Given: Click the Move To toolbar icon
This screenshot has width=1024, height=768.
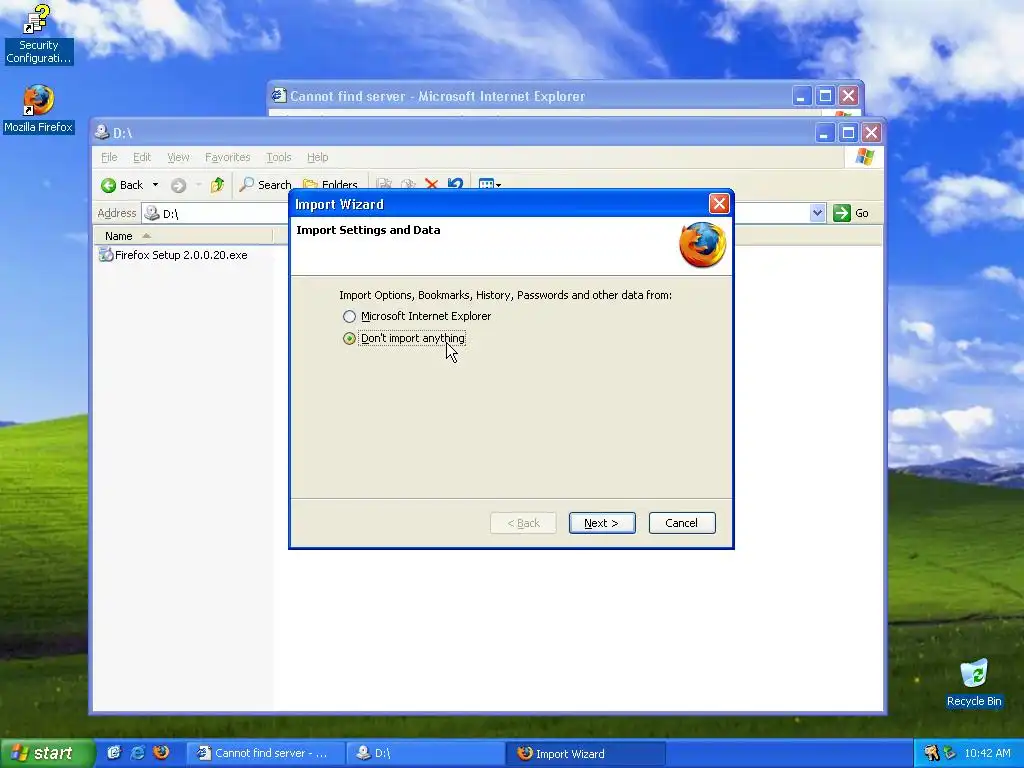Looking at the screenshot, I should point(384,185).
